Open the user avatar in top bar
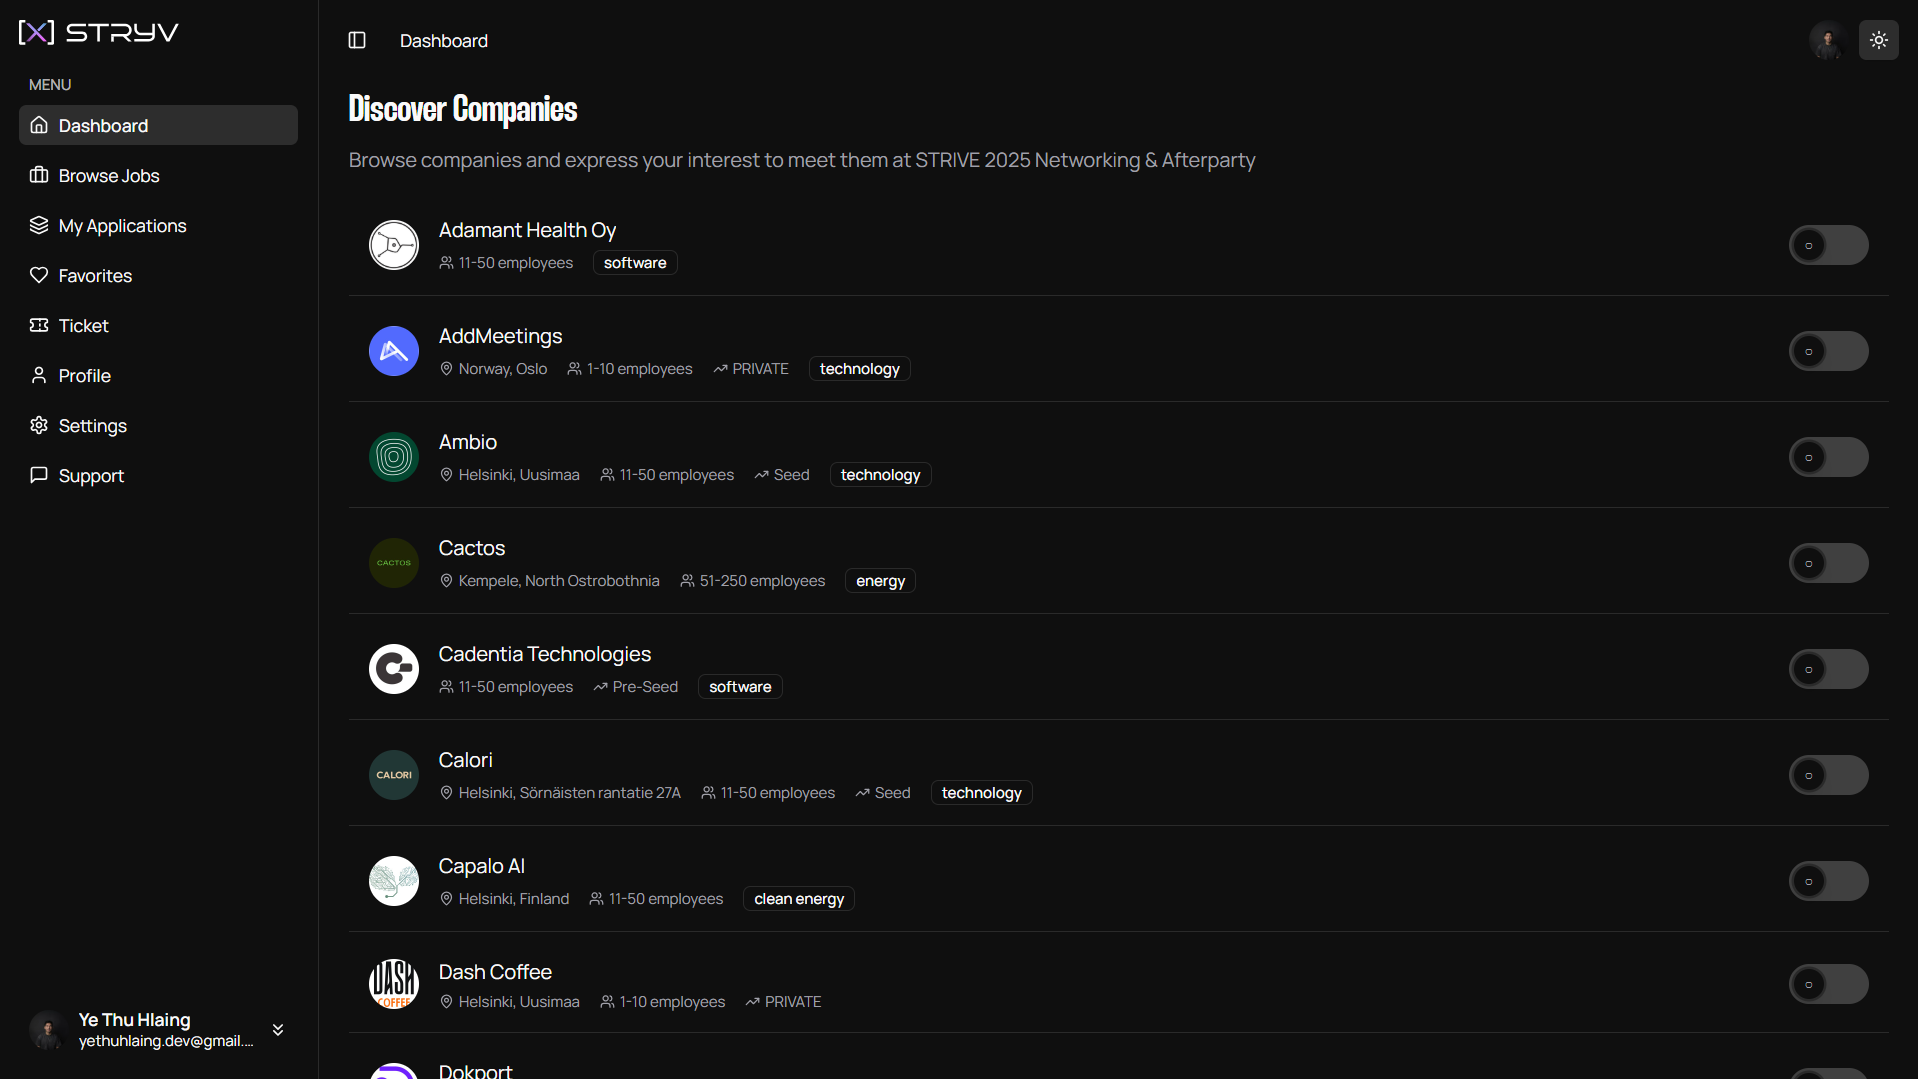The height and width of the screenshot is (1079, 1918). pos(1827,40)
